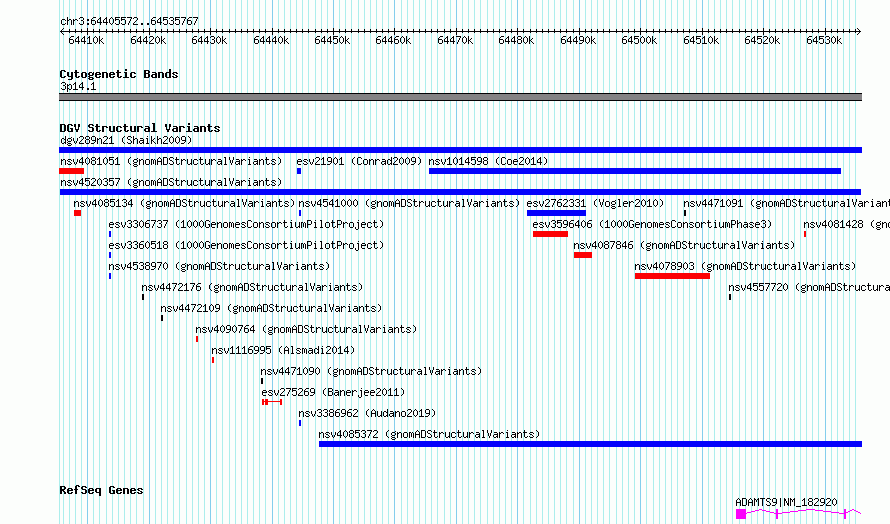Click the nsv4081428 variant label
This screenshot has height=524, width=890.
[846, 224]
